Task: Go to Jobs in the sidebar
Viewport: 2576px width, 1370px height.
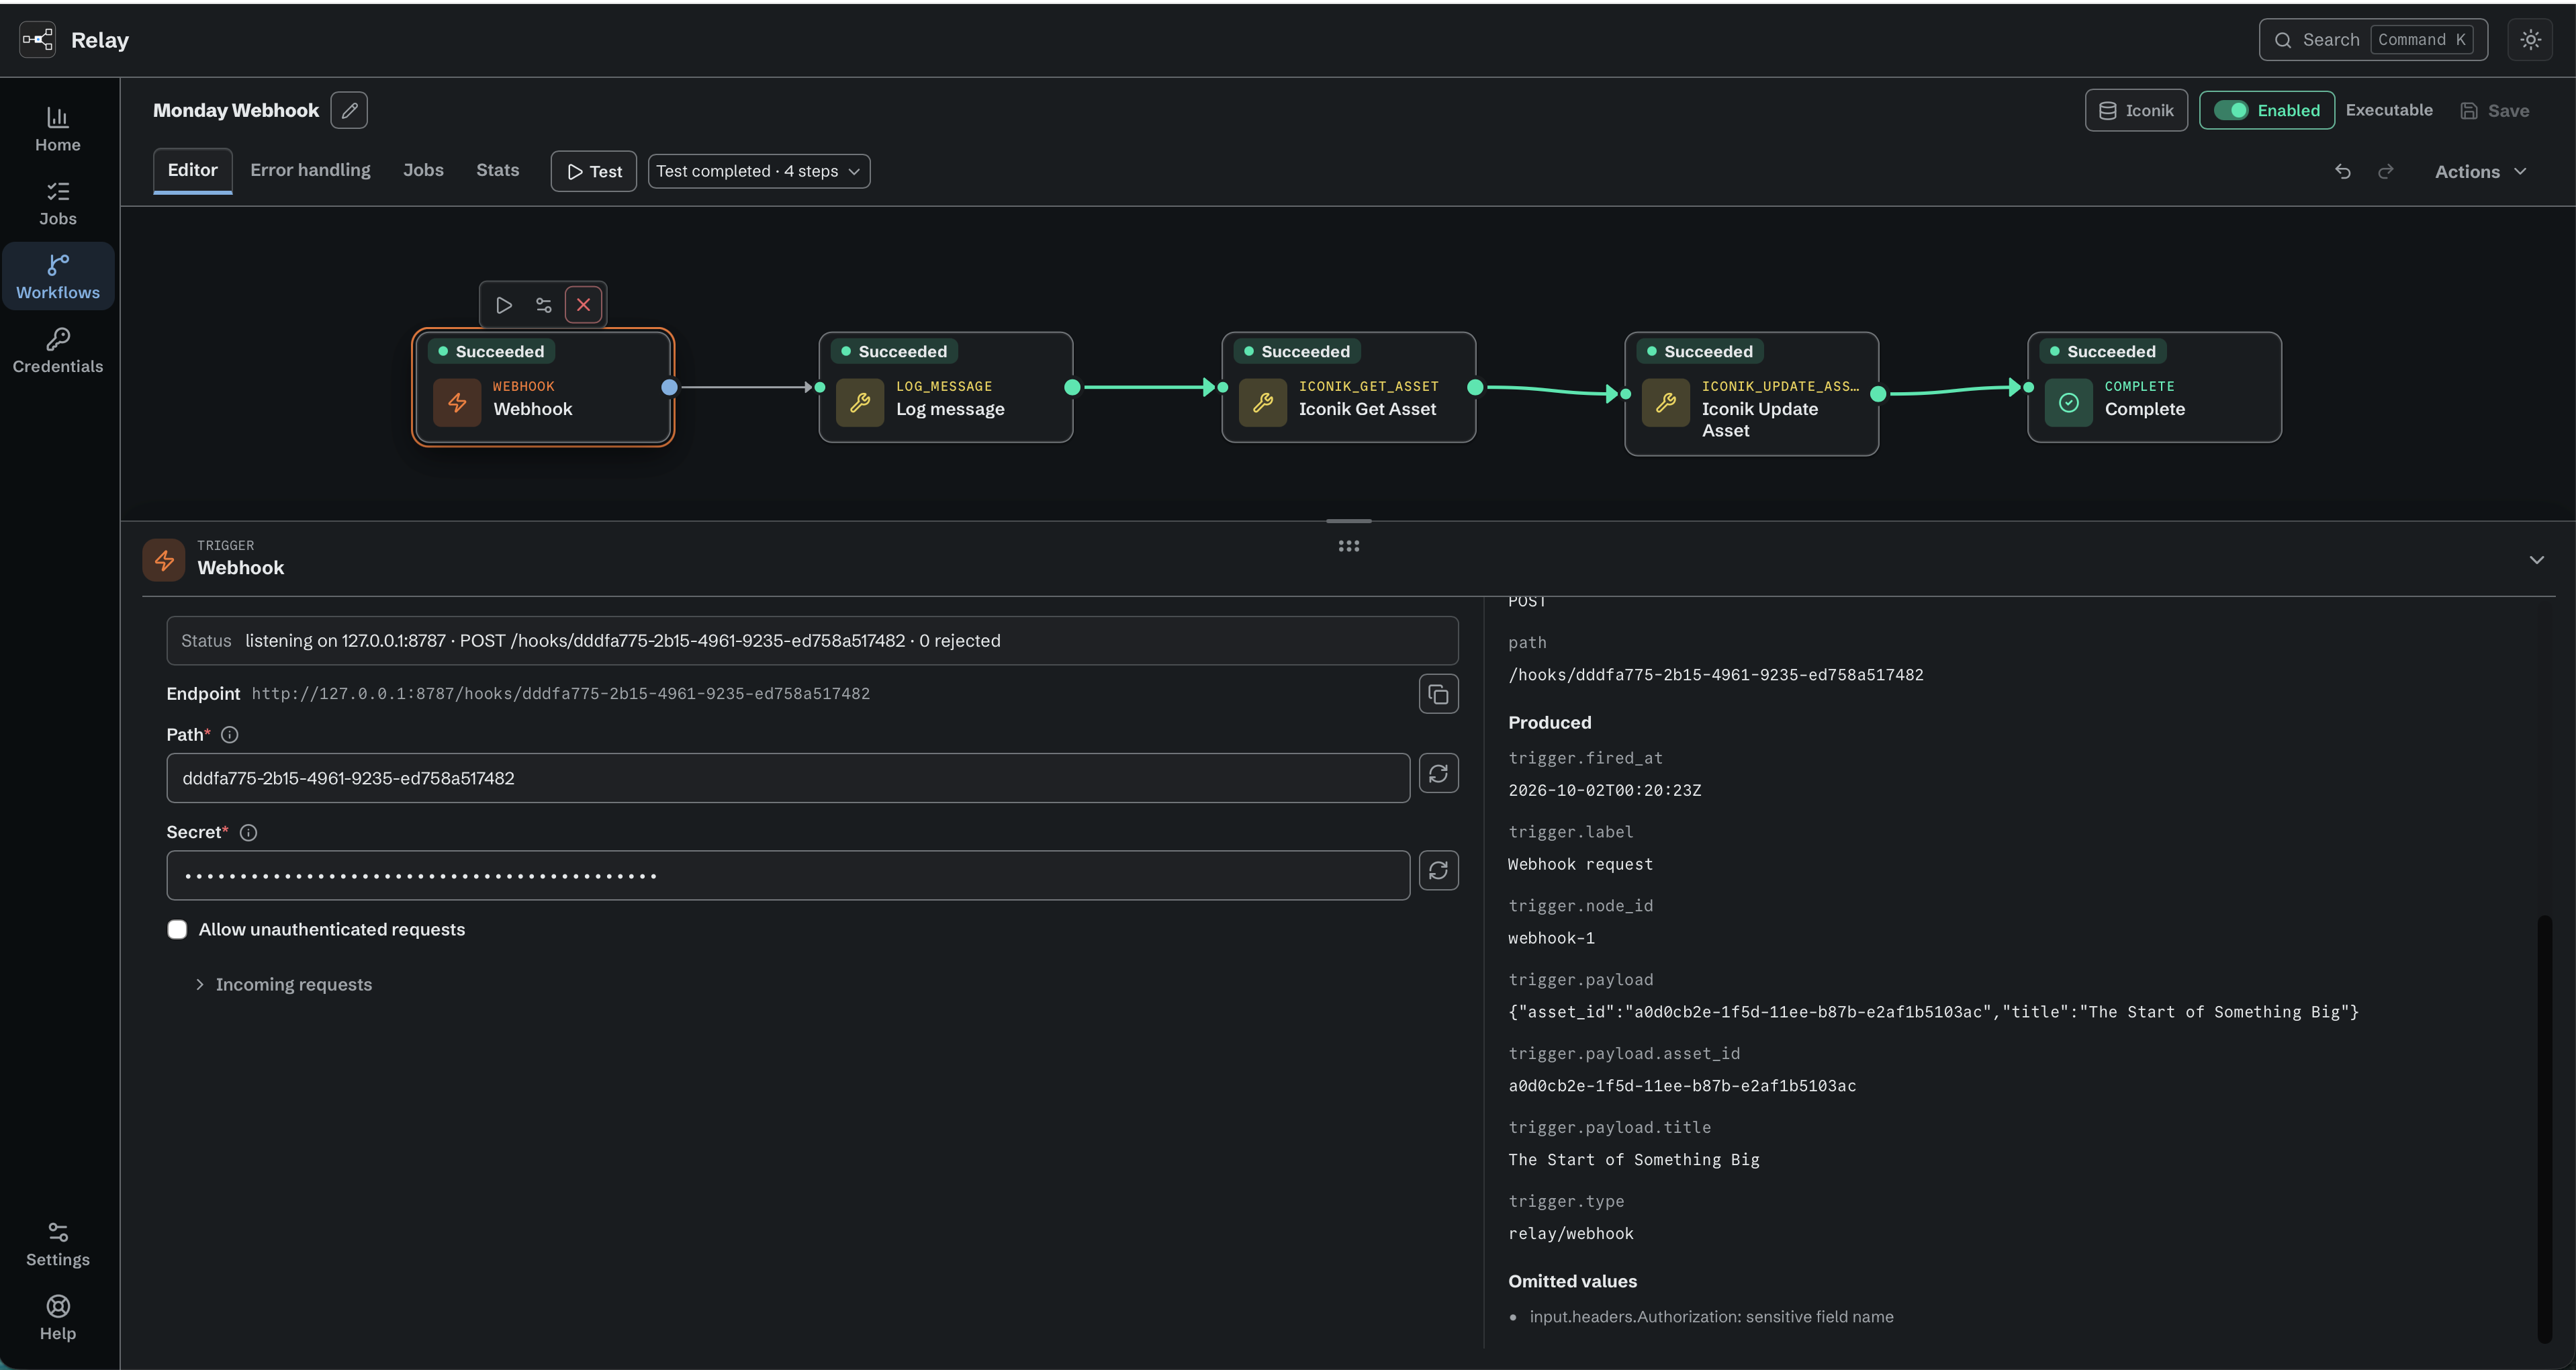Action: (58, 203)
